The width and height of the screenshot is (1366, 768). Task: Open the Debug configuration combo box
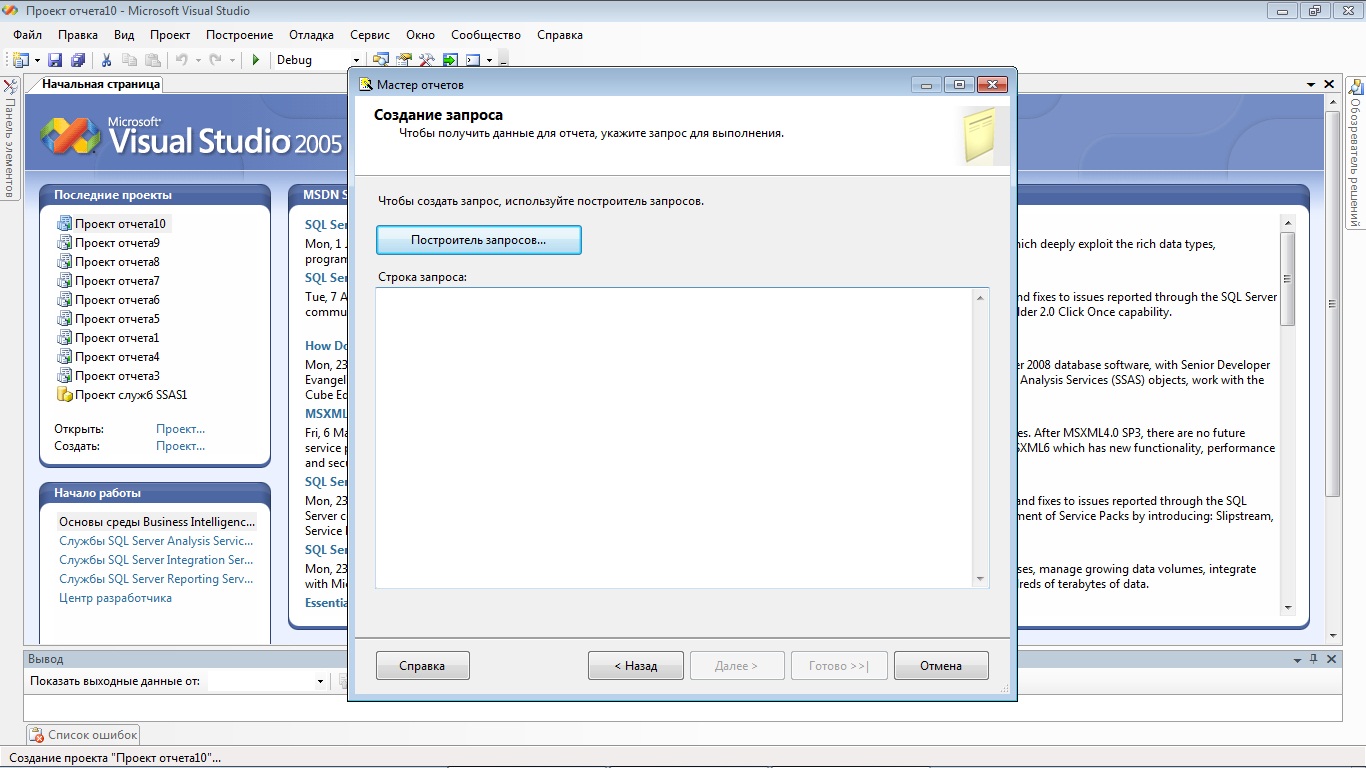point(318,60)
